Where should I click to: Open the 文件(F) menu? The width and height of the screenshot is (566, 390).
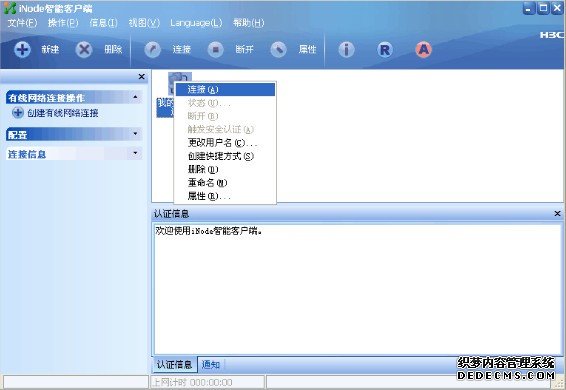pyautogui.click(x=22, y=23)
